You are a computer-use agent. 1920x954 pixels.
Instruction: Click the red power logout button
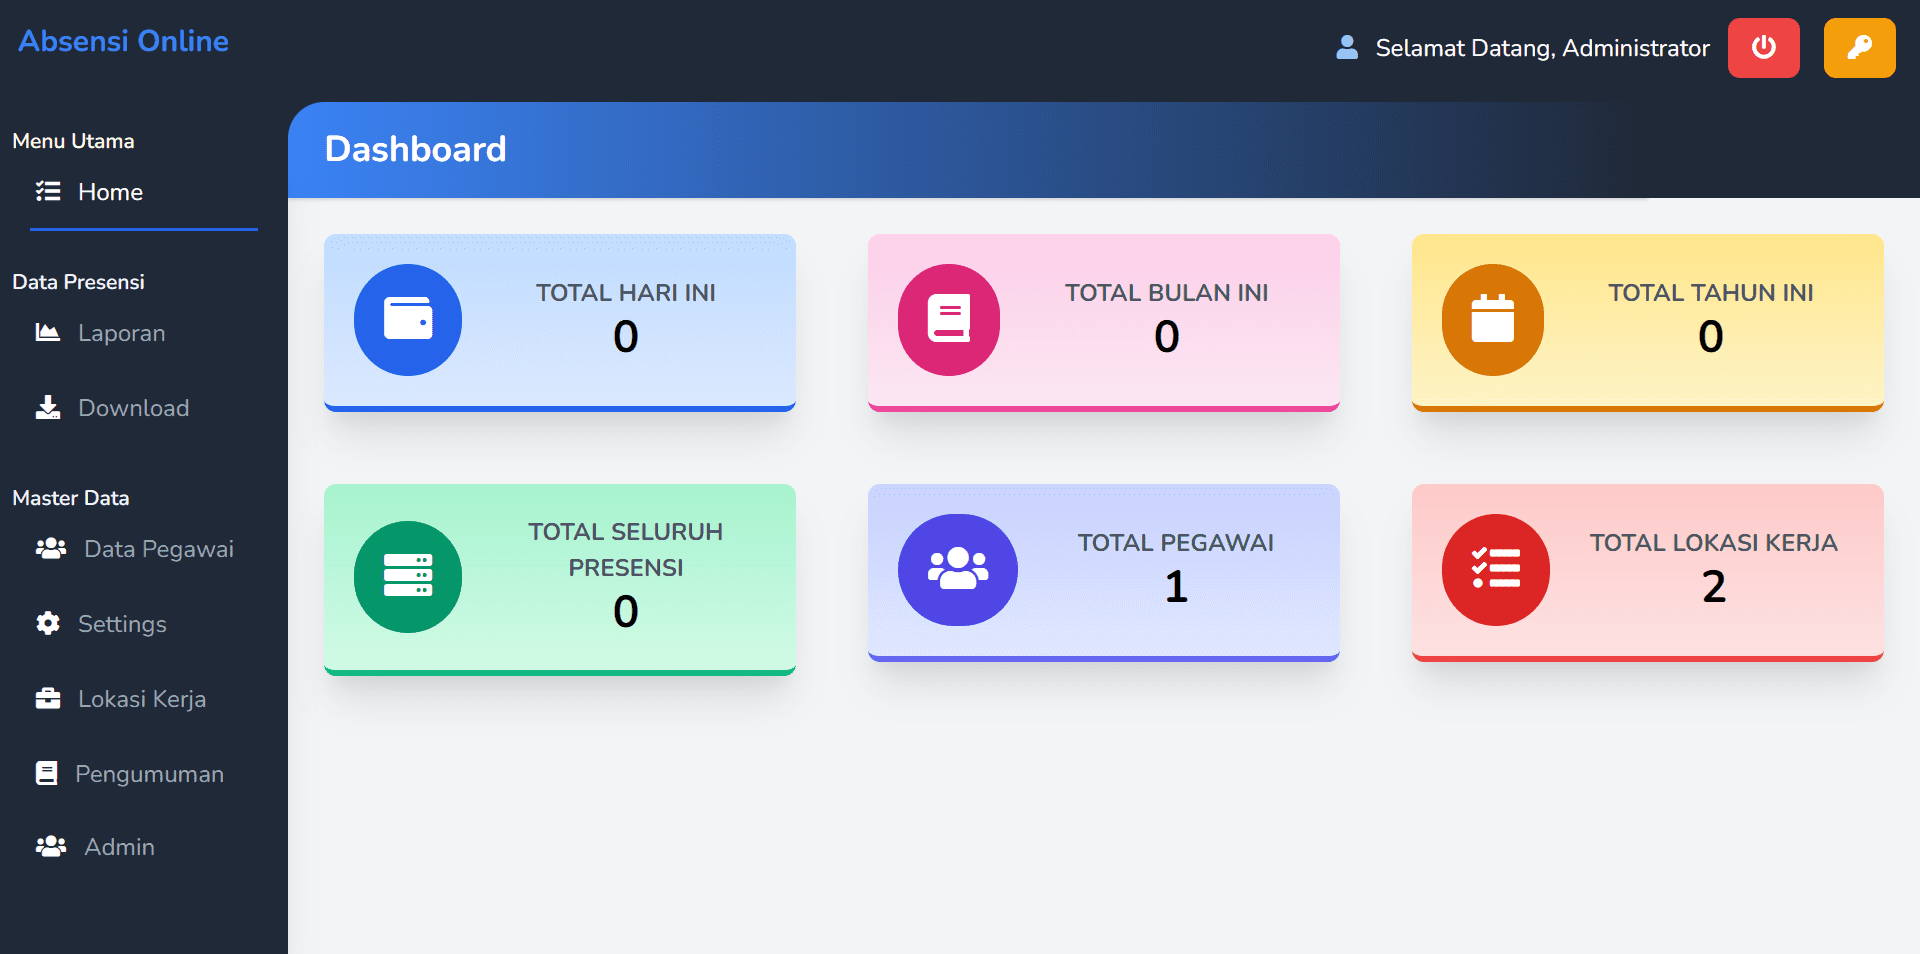tap(1763, 48)
